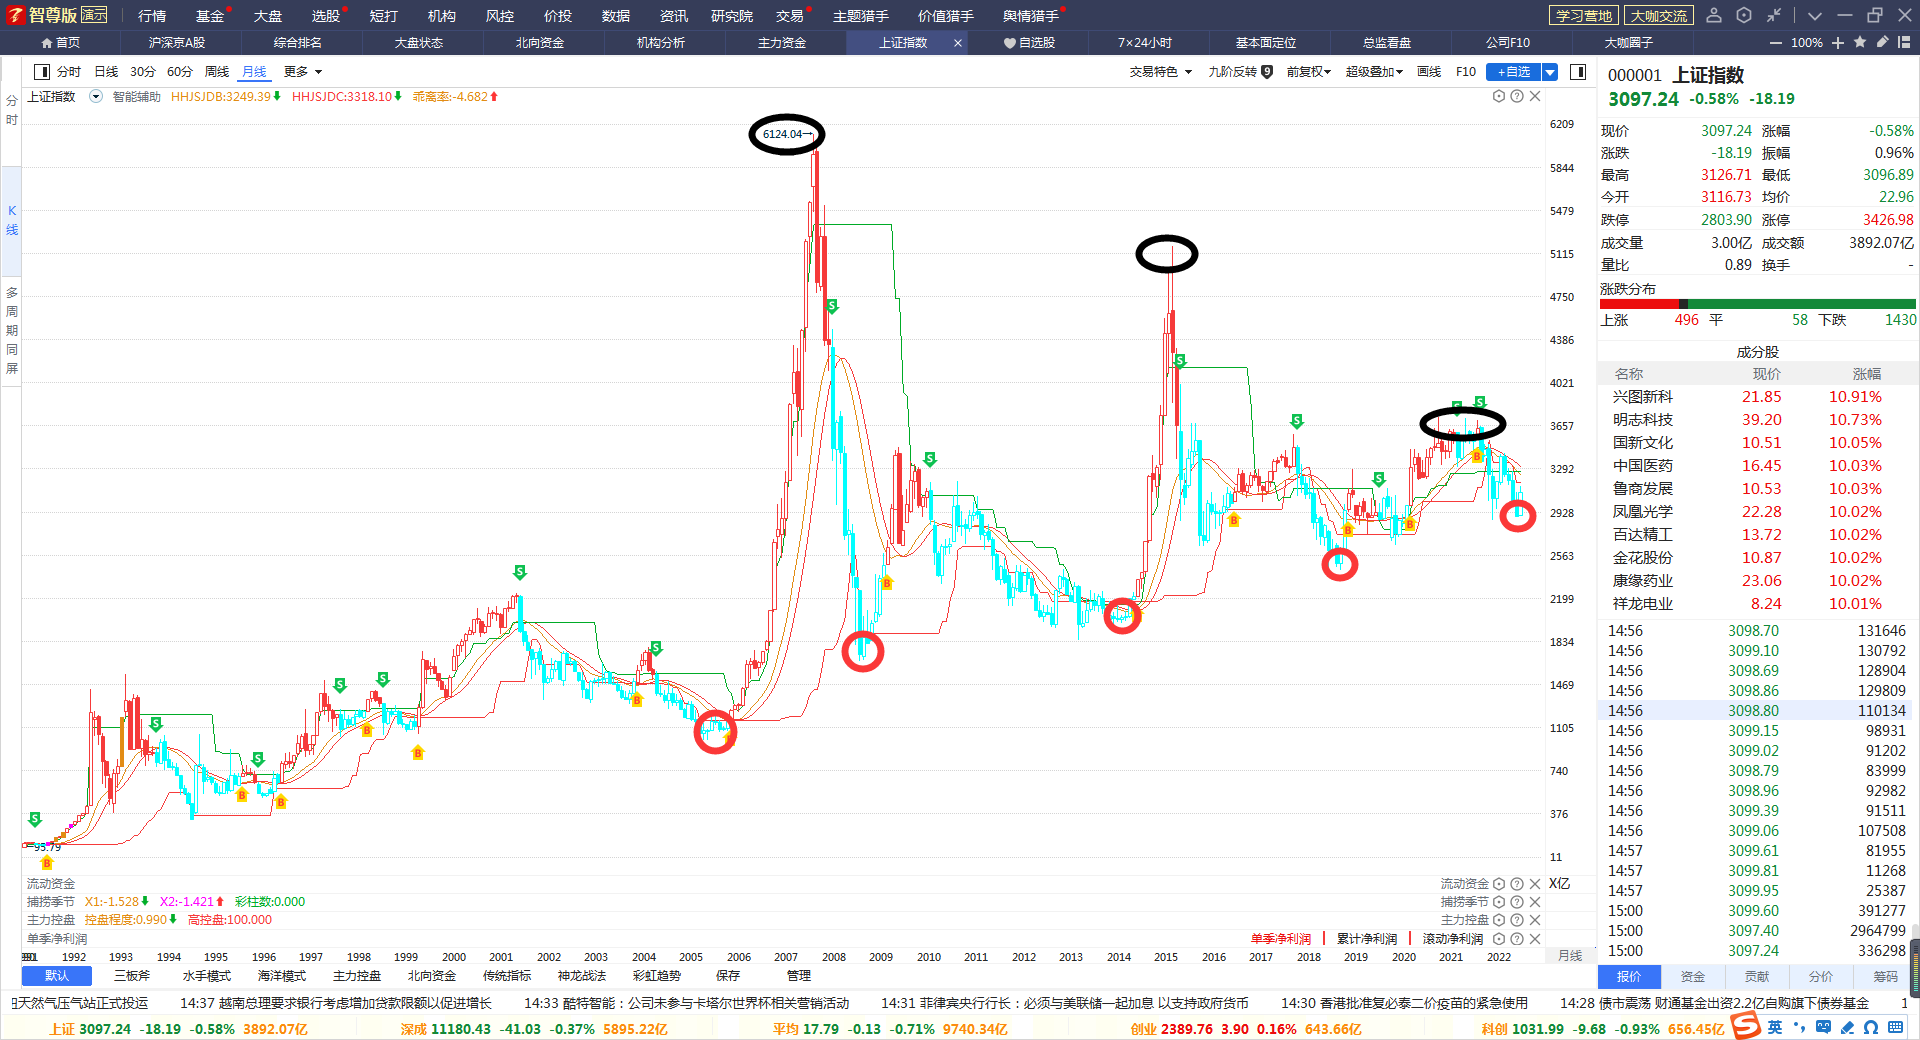Expand the 上证指数 indicator circle dropdown
This screenshot has height=1040, width=1920.
point(96,97)
